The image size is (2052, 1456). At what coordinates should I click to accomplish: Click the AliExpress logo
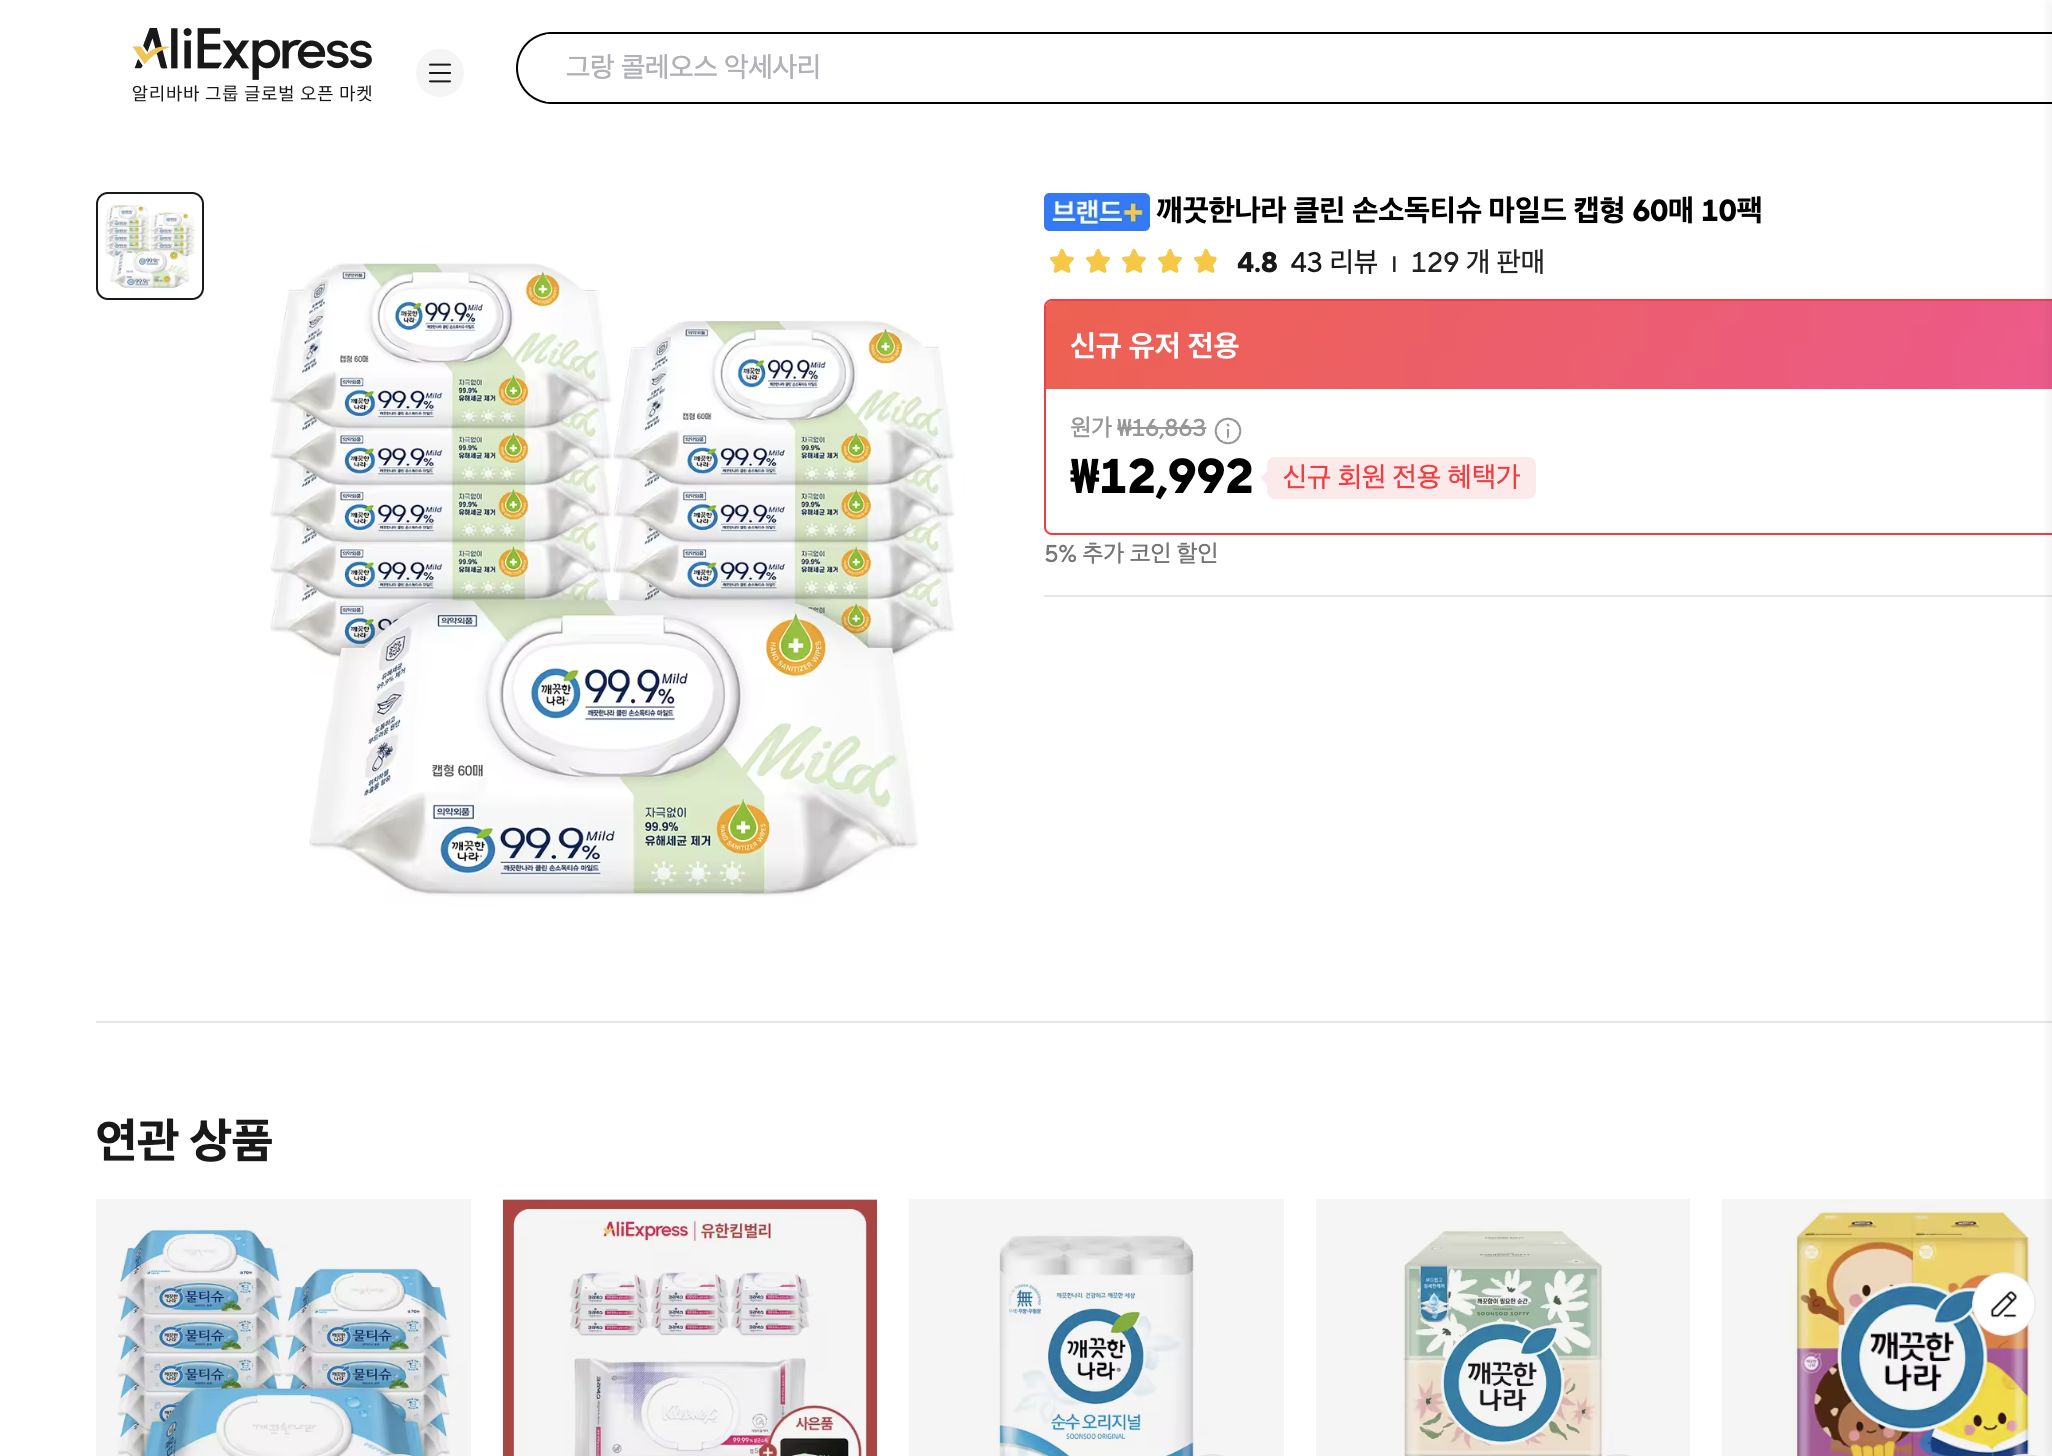click(252, 52)
